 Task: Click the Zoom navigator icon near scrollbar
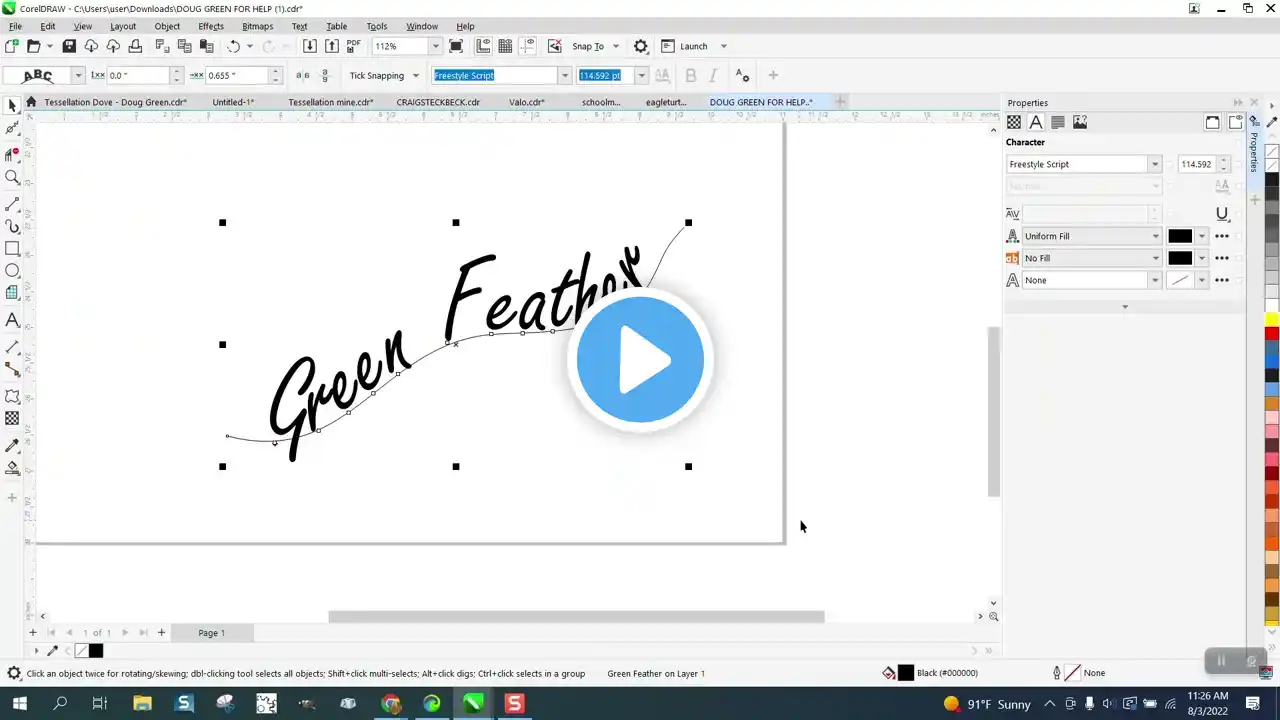(x=993, y=617)
